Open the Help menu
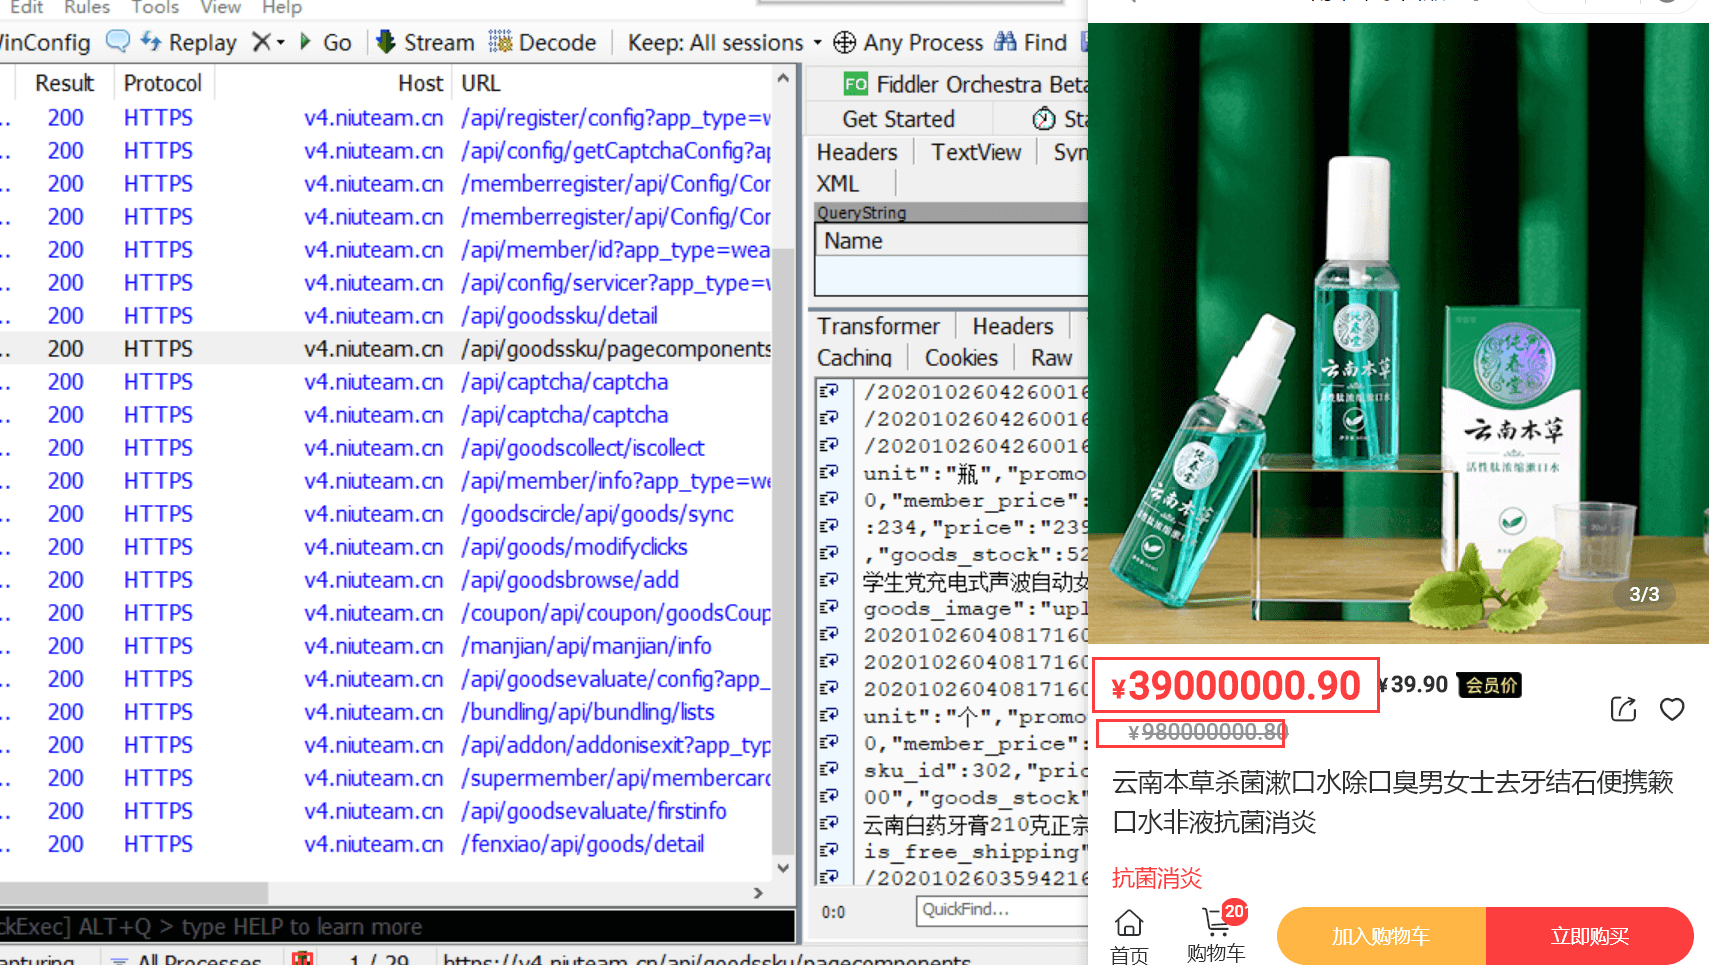The image size is (1709, 965). point(282,8)
